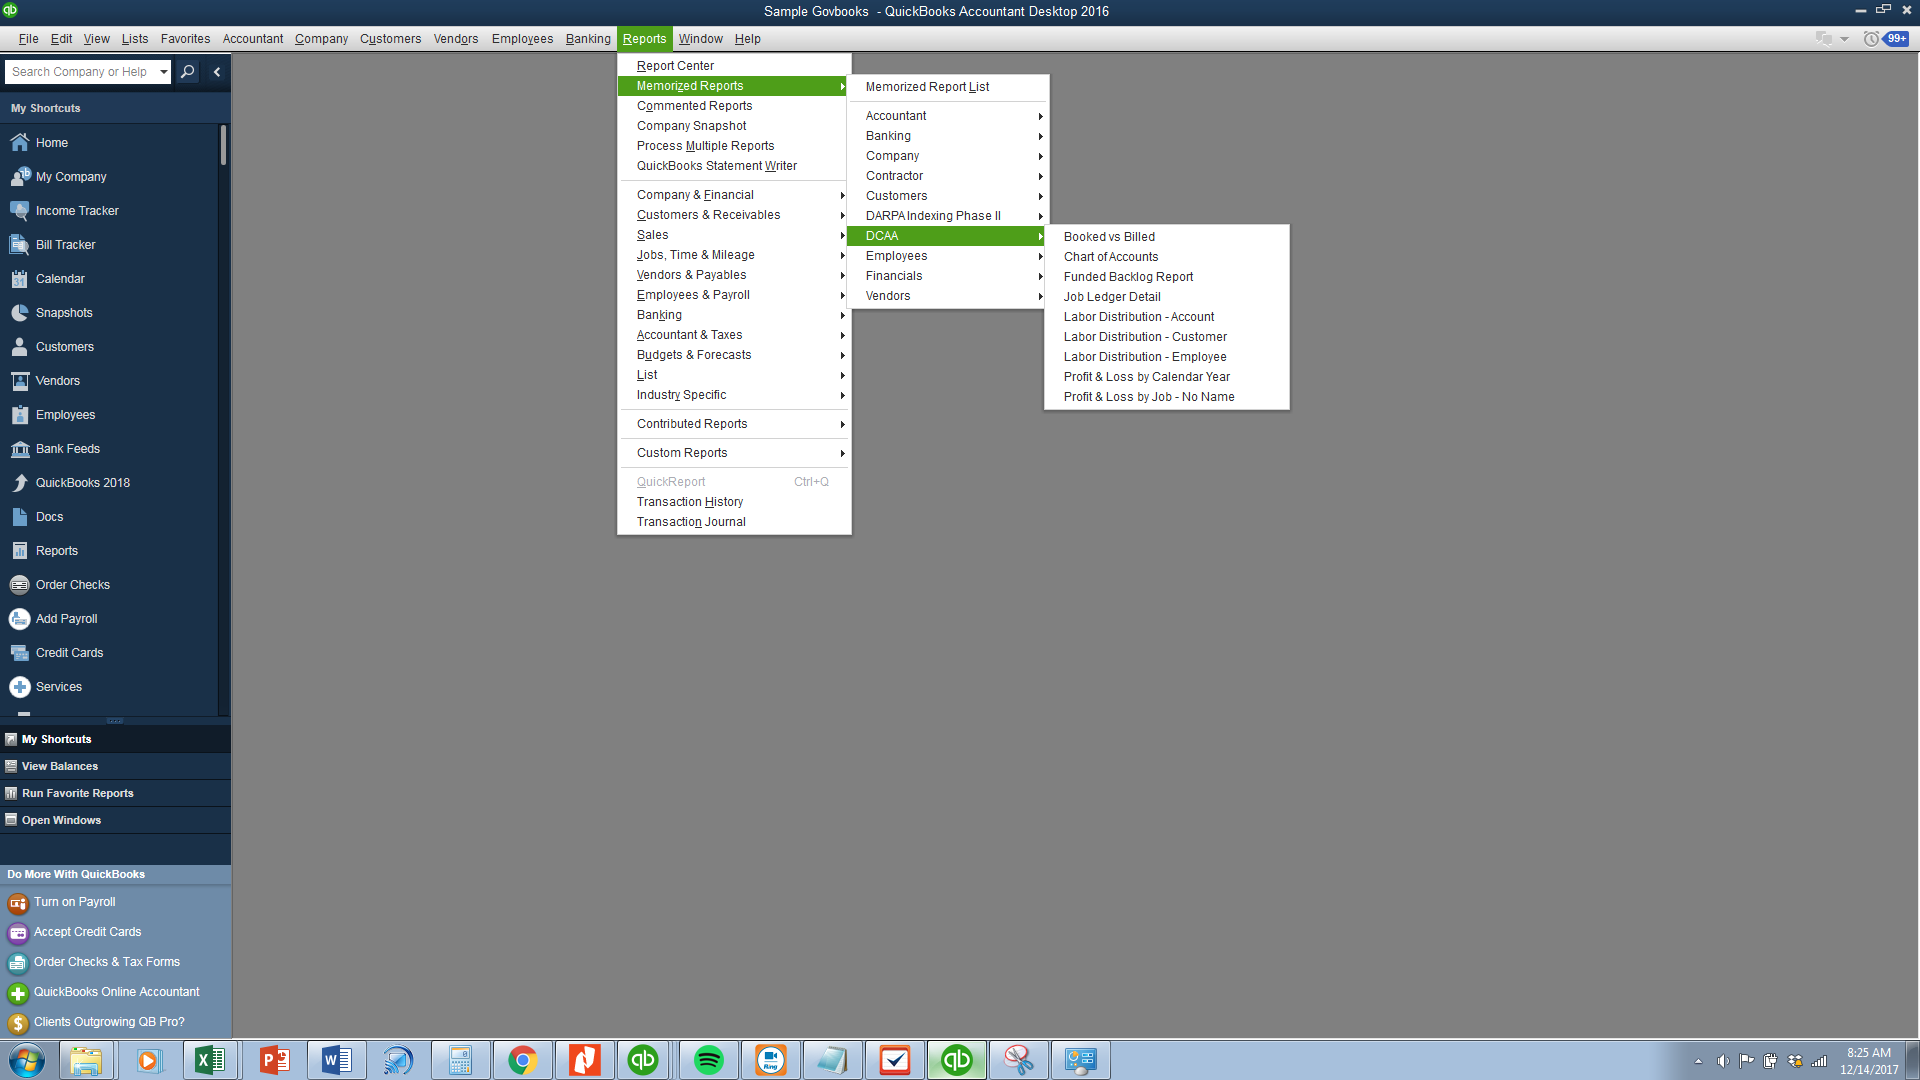Expand DARPA Indexing Phase II group
Screen dimensions: 1920x1080
[947, 216]
